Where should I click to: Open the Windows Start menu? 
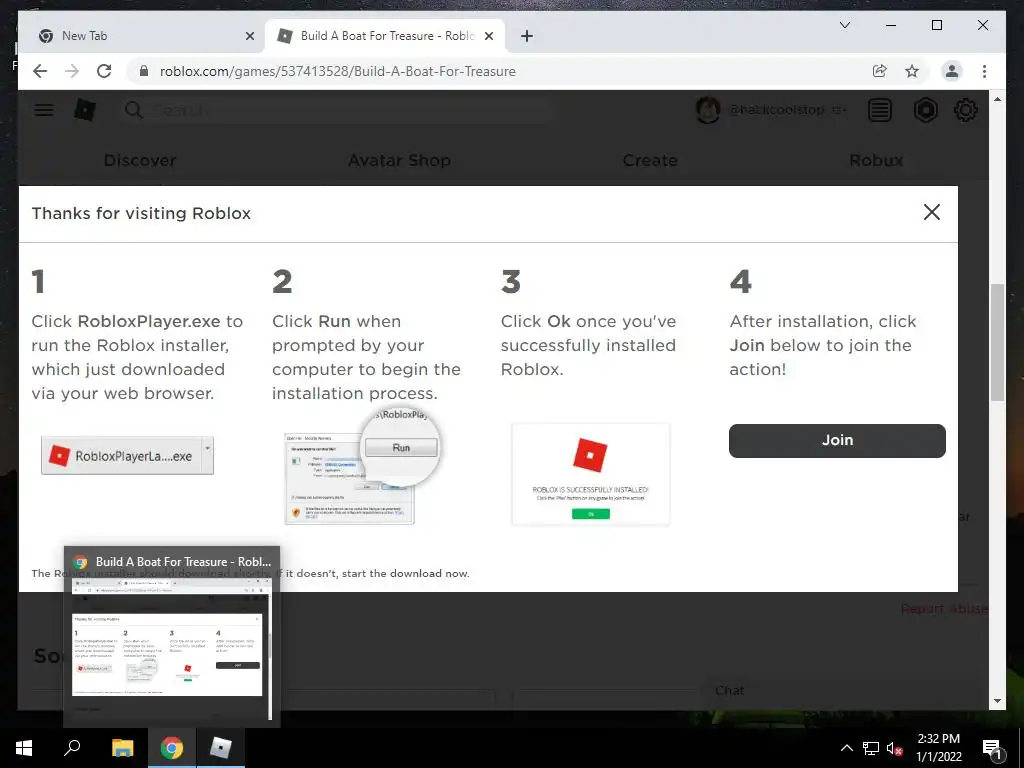point(24,748)
